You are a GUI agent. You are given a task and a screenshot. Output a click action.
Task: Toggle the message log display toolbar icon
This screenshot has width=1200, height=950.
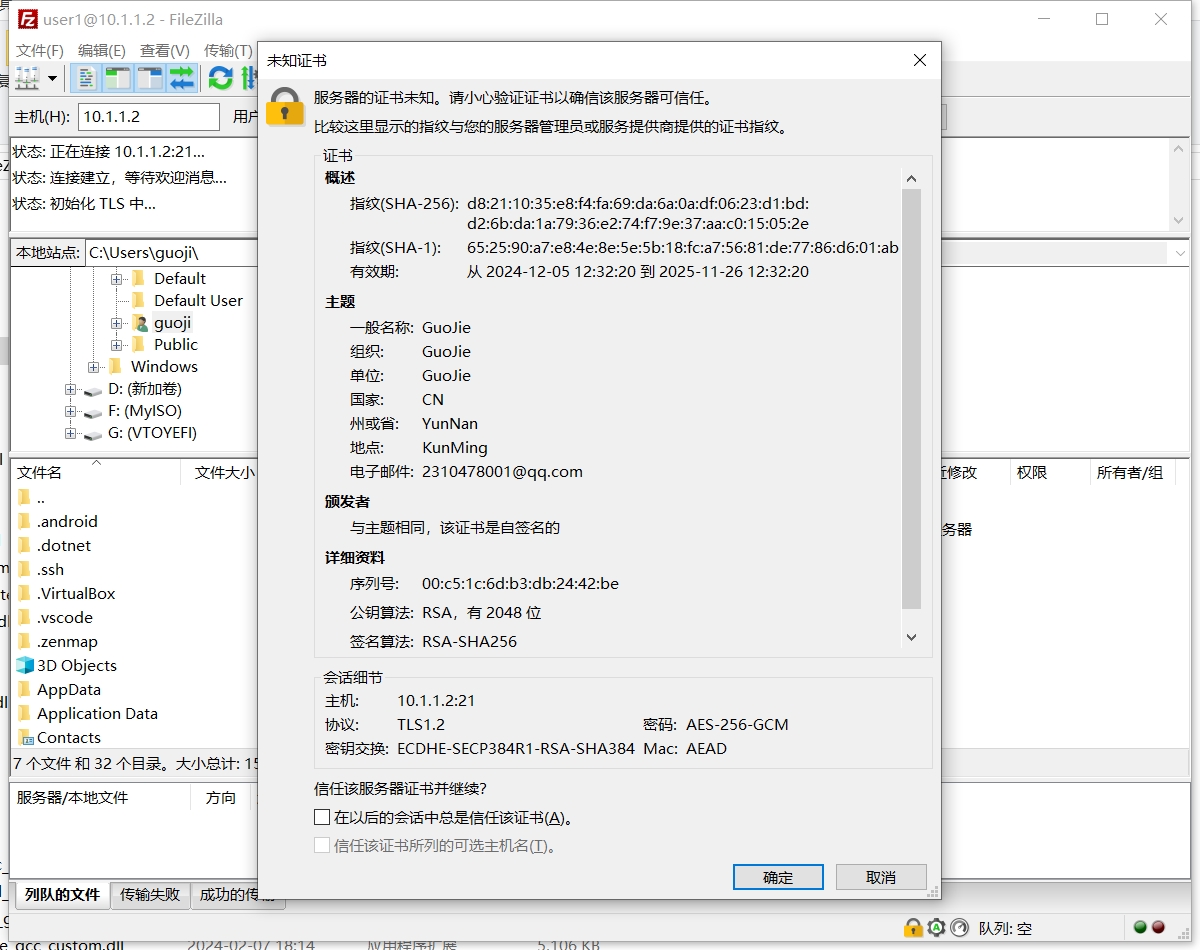pyautogui.click(x=87, y=77)
